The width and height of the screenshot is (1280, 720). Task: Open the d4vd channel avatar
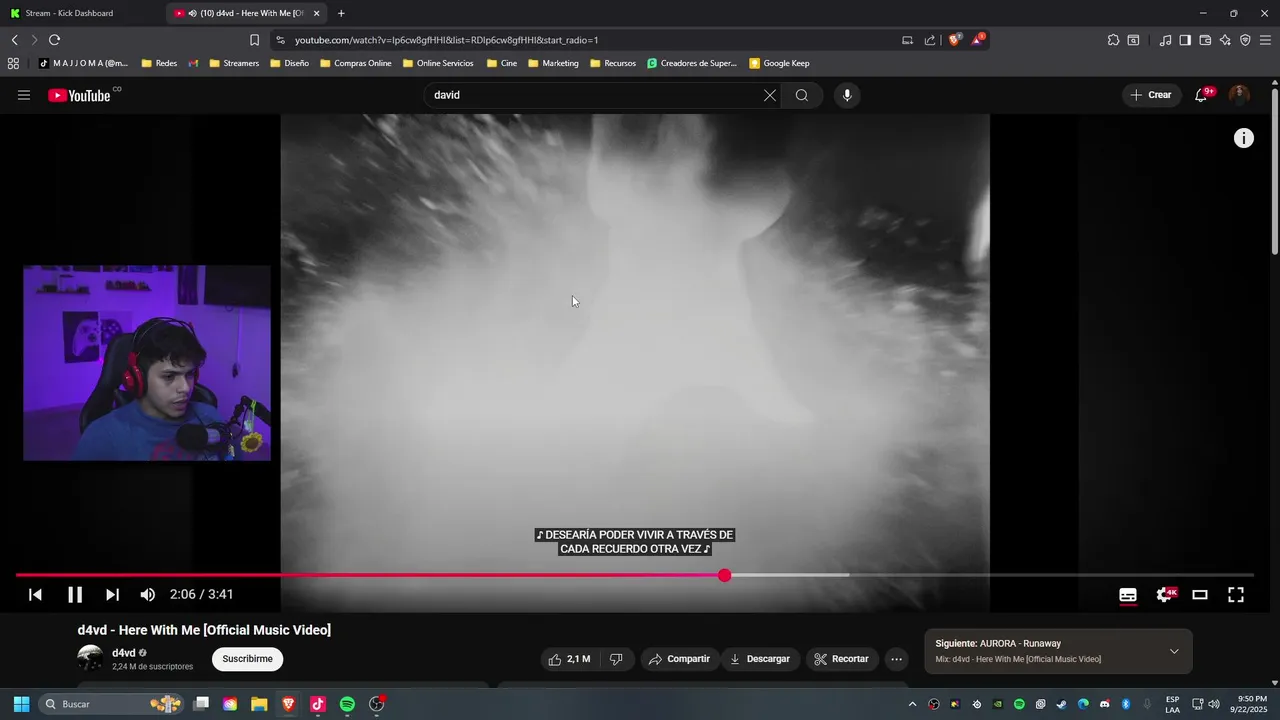pos(90,658)
